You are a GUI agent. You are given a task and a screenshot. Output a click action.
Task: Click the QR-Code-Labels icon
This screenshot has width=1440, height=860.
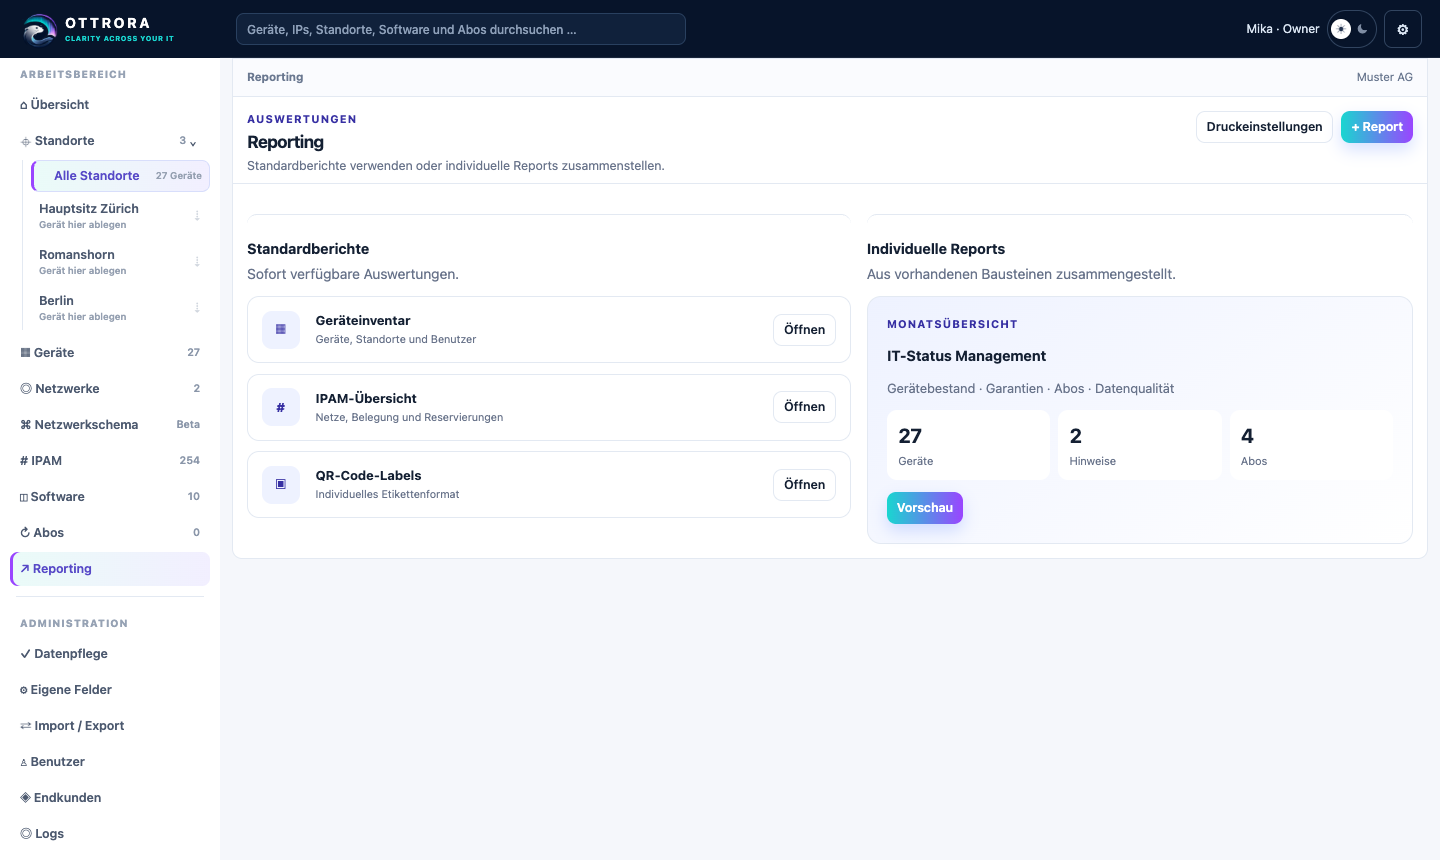click(x=281, y=484)
